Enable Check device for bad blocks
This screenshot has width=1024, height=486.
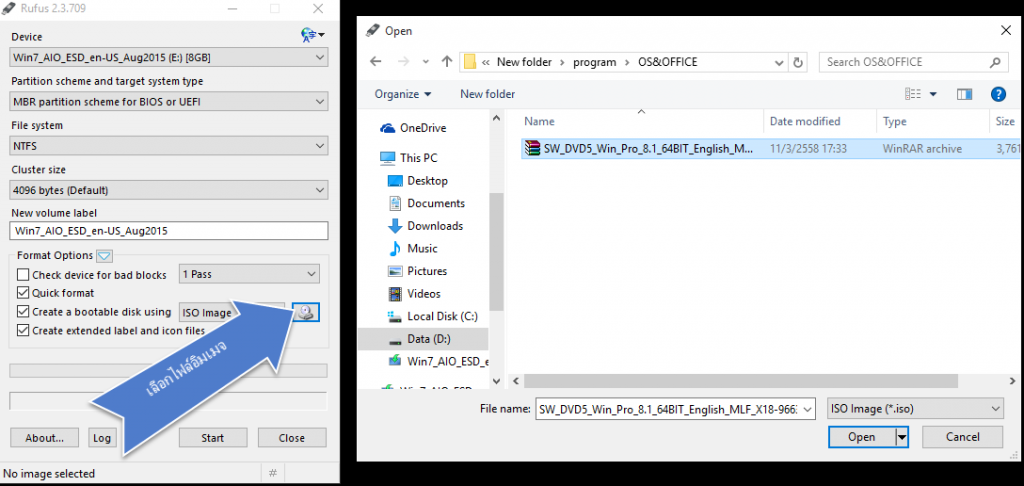(x=24, y=275)
